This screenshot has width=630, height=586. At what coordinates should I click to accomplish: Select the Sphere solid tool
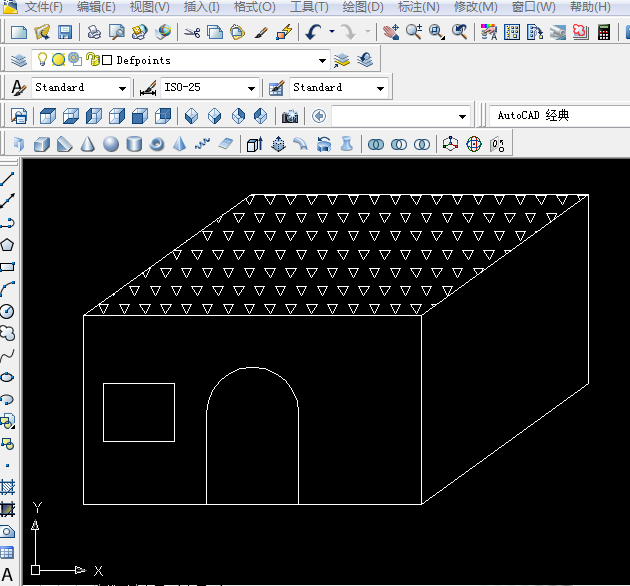(110, 144)
